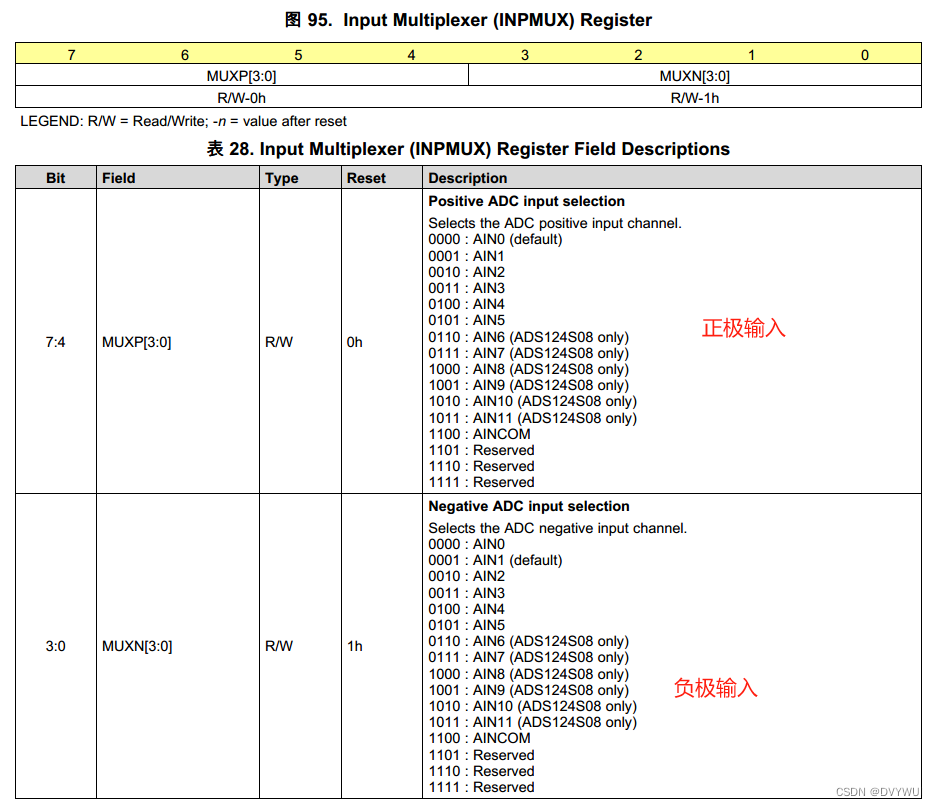Click 'Selects the ADC positive input channel.'
Viewport: 938px width, 806px height.
coord(555,223)
